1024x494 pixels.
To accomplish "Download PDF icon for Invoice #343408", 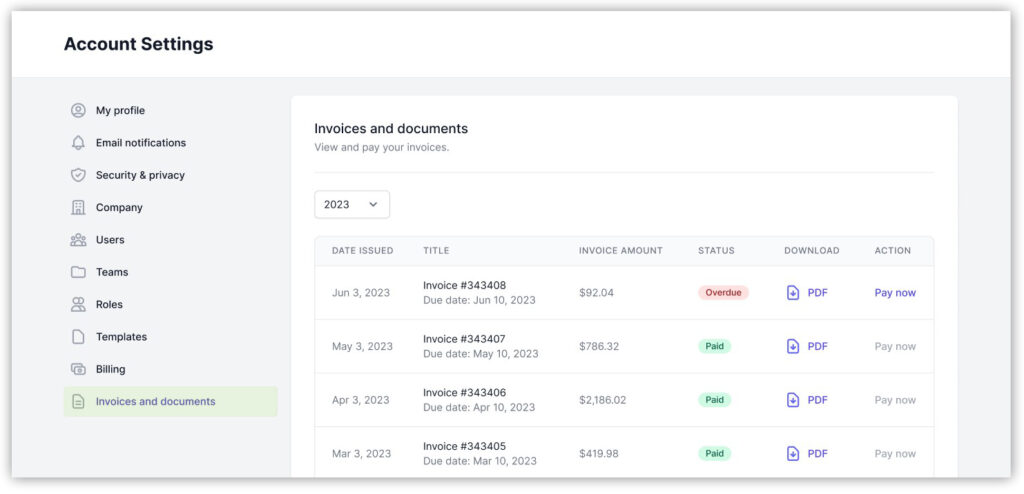I will [x=793, y=293].
